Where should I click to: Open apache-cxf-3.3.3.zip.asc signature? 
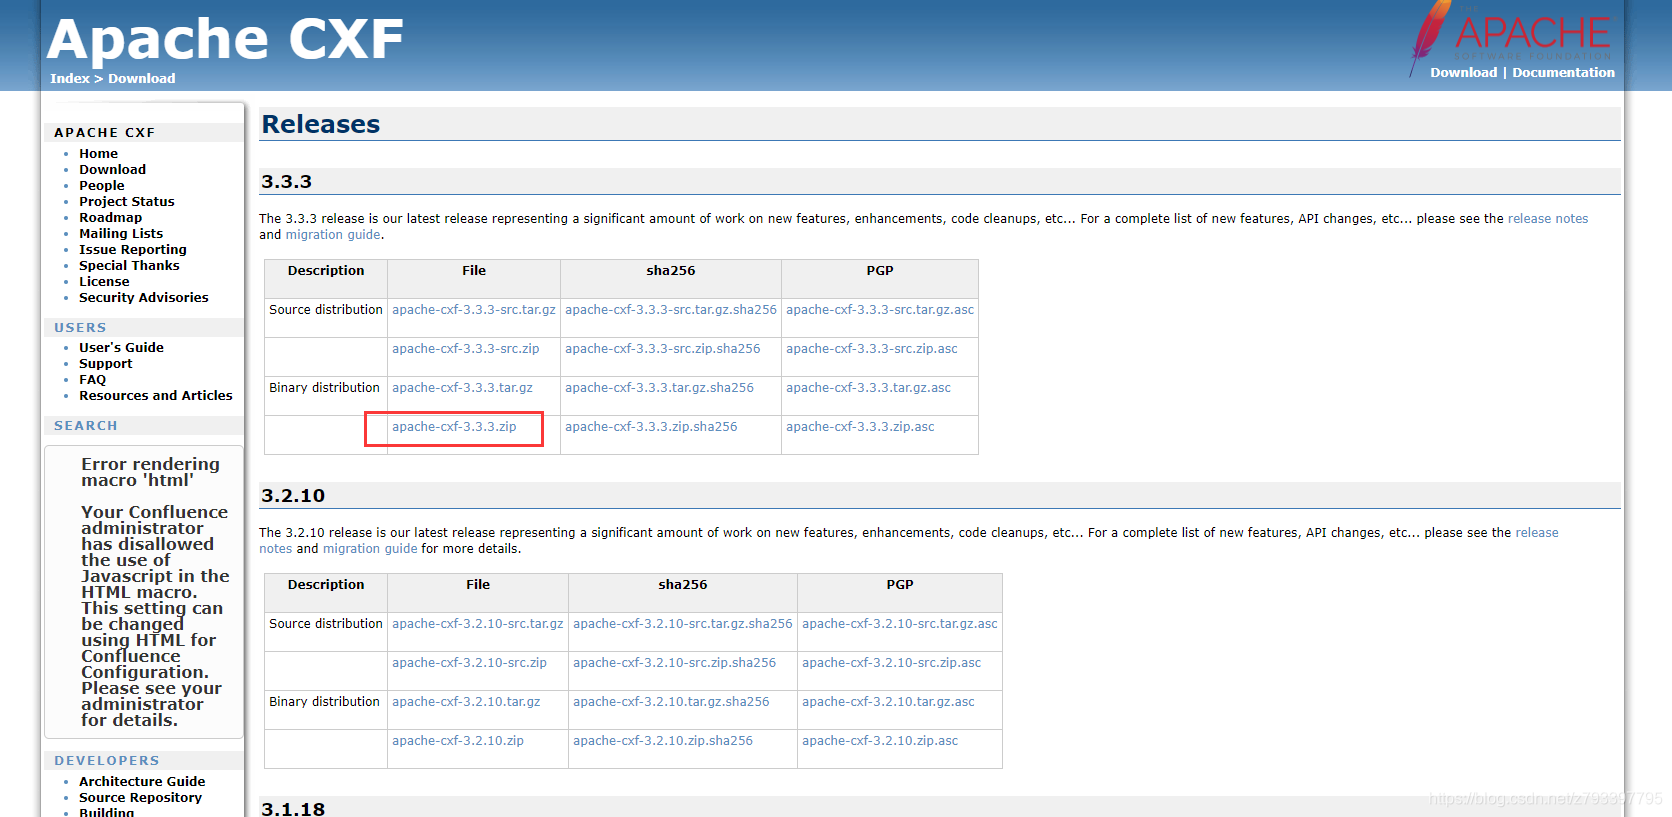[860, 427]
